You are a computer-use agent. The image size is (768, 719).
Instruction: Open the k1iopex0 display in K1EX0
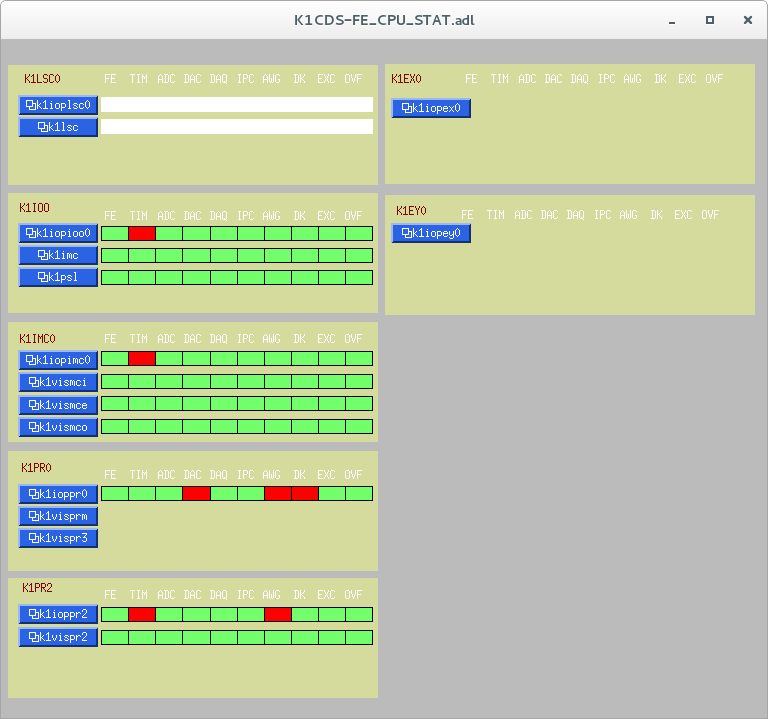[x=431, y=108]
